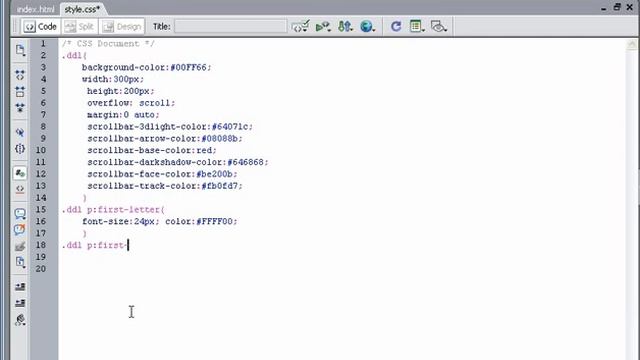The image size is (640, 360).
Task: Restore down the document window
Action: click(617, 7)
